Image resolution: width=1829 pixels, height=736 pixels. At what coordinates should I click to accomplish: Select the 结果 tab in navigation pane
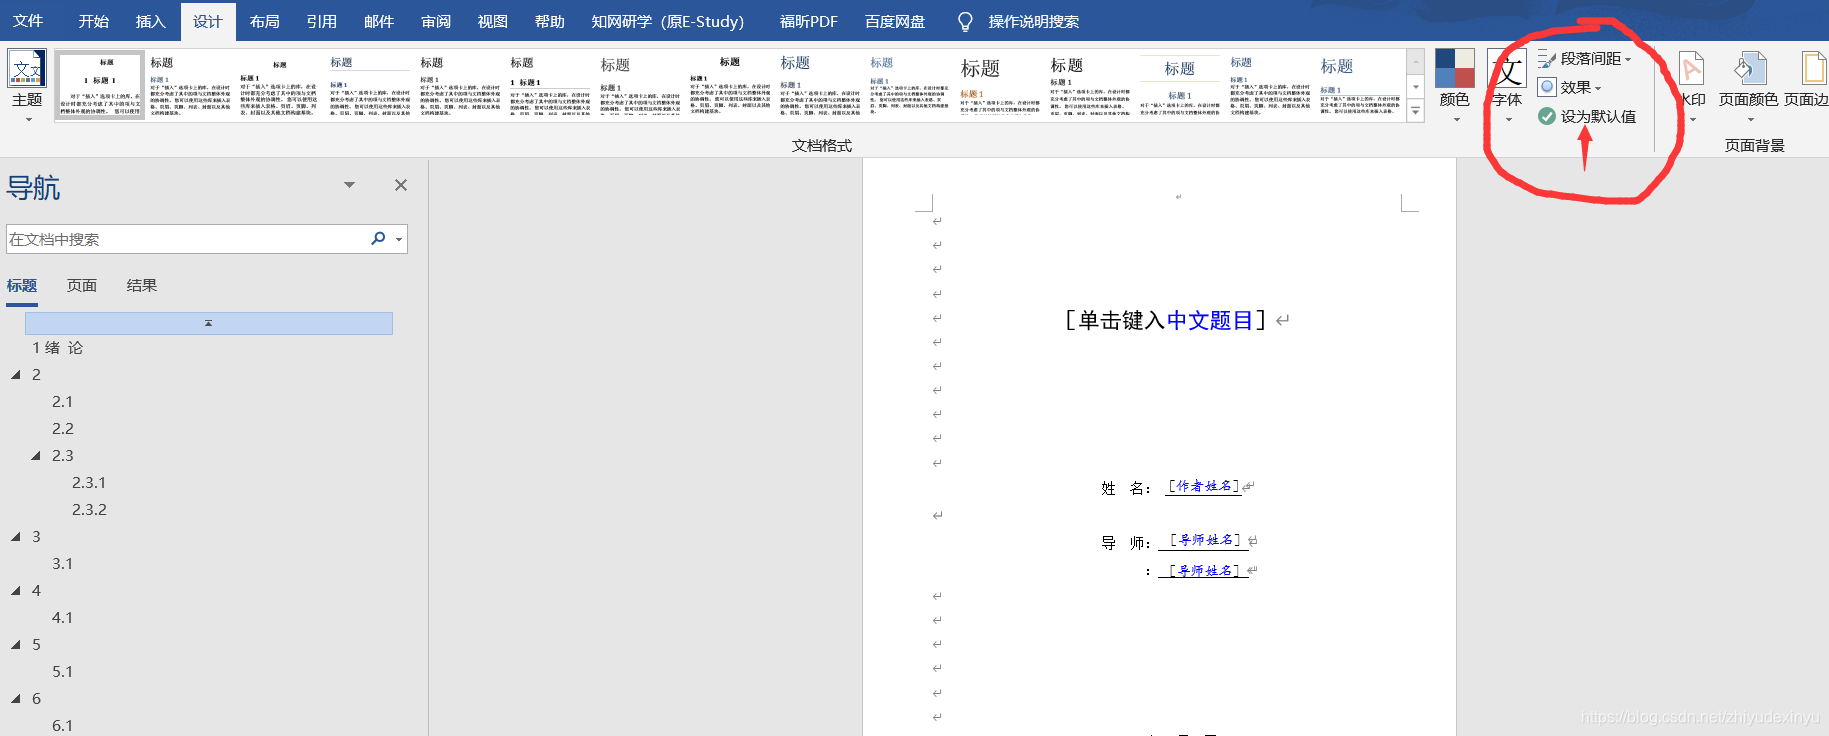point(142,285)
